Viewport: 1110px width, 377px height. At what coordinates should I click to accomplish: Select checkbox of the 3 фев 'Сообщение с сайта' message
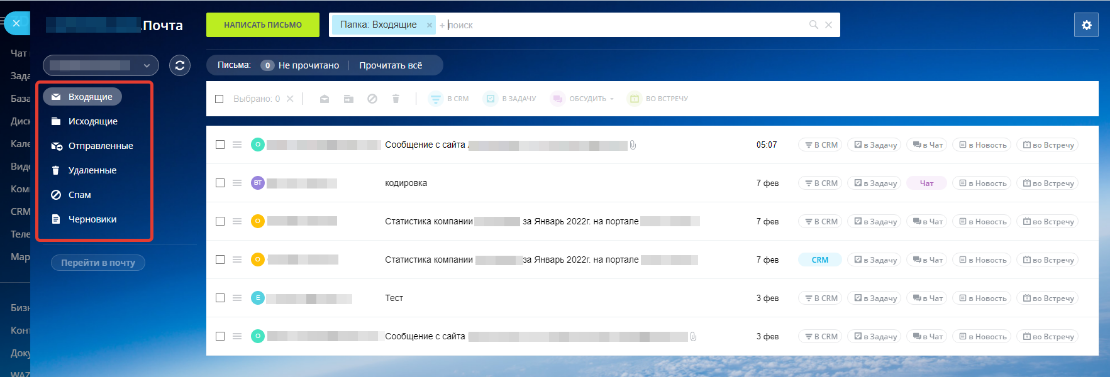220,336
